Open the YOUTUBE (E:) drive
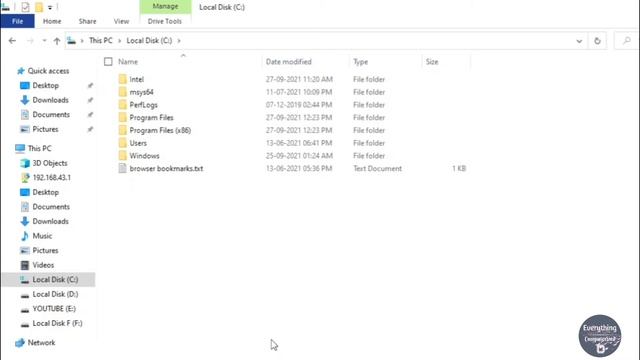The image size is (640, 360). pos(54,309)
